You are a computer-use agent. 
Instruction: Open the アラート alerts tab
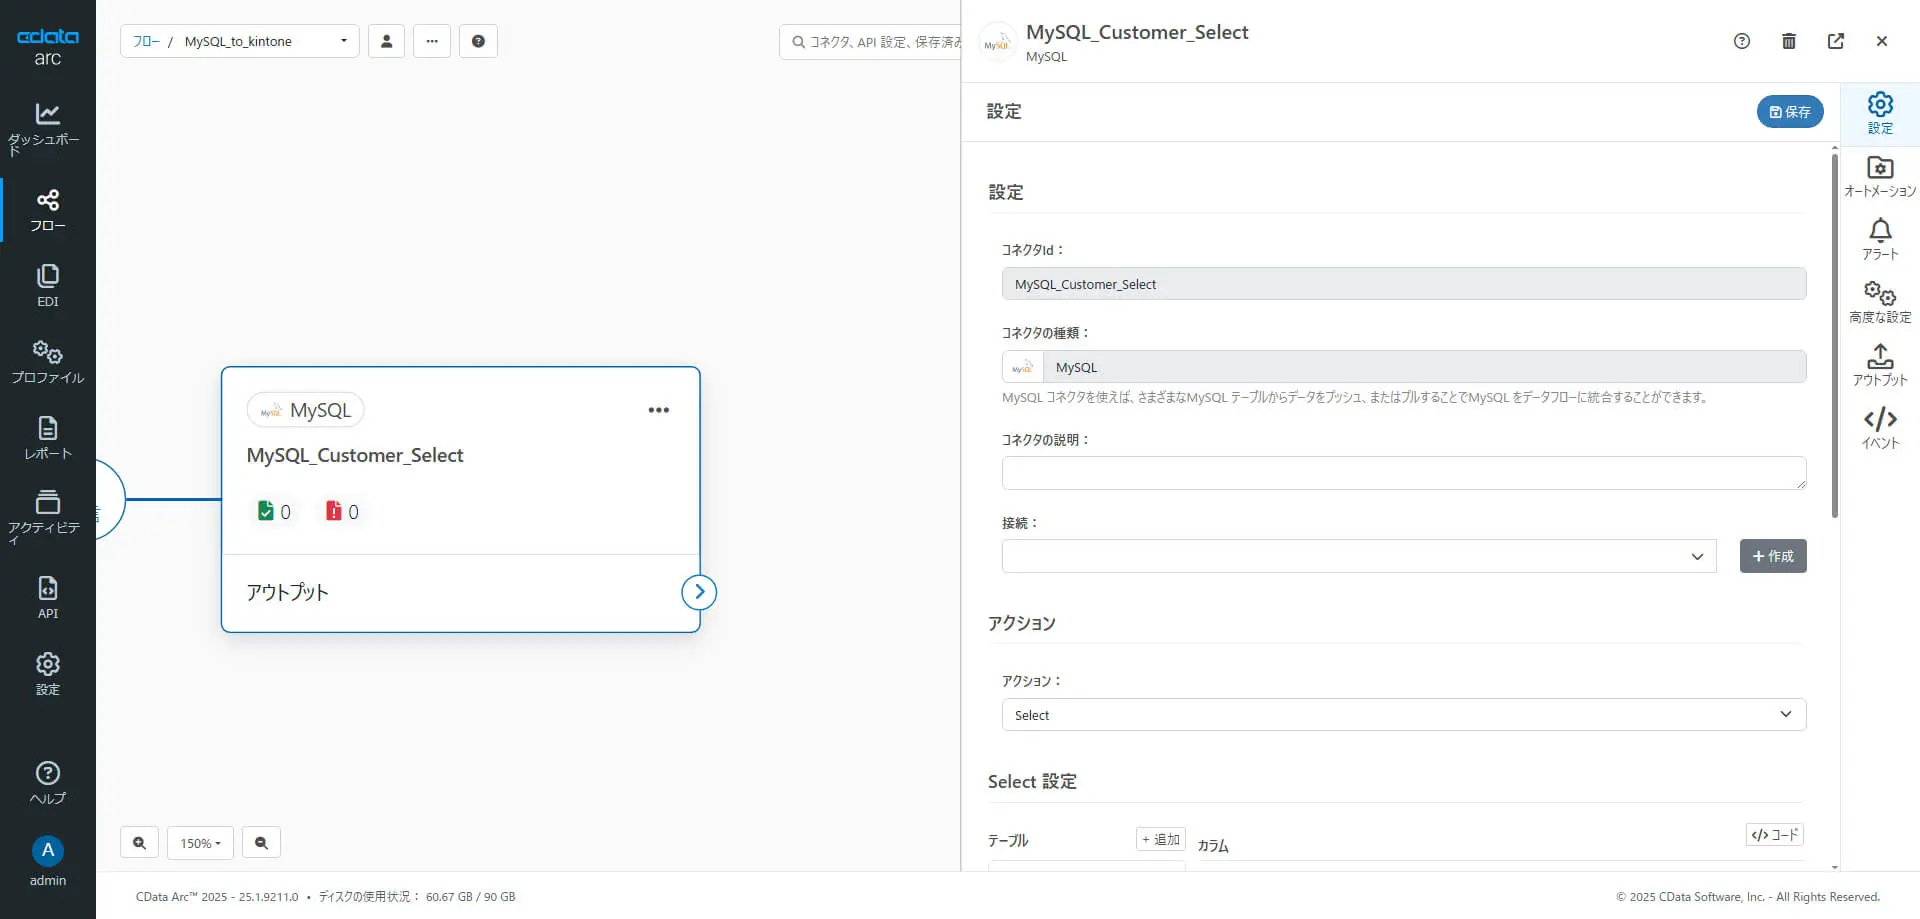point(1880,240)
